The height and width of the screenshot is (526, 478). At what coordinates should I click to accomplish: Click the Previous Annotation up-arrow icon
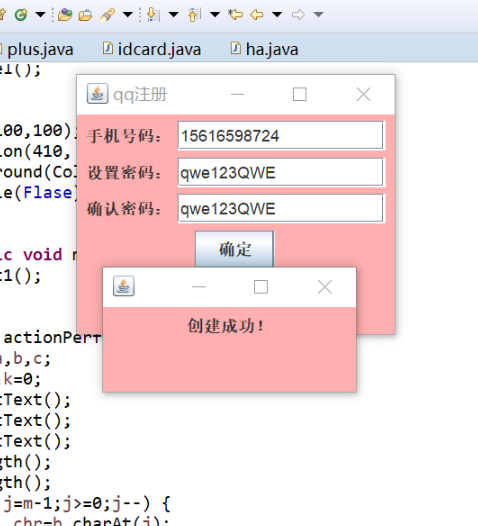pyautogui.click(x=194, y=15)
